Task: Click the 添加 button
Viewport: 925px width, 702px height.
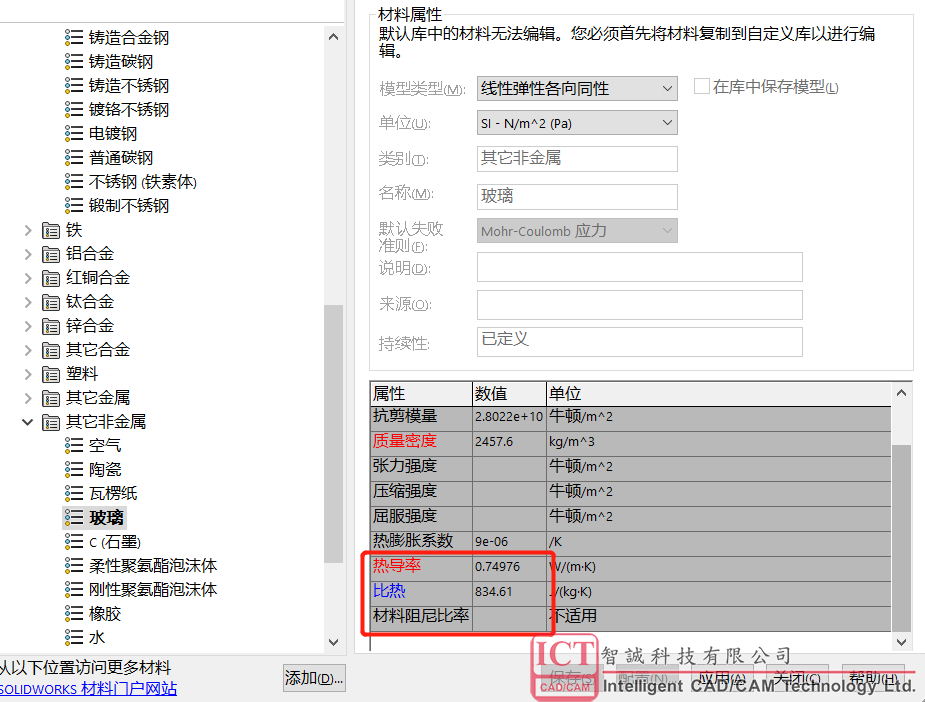Action: point(314,678)
